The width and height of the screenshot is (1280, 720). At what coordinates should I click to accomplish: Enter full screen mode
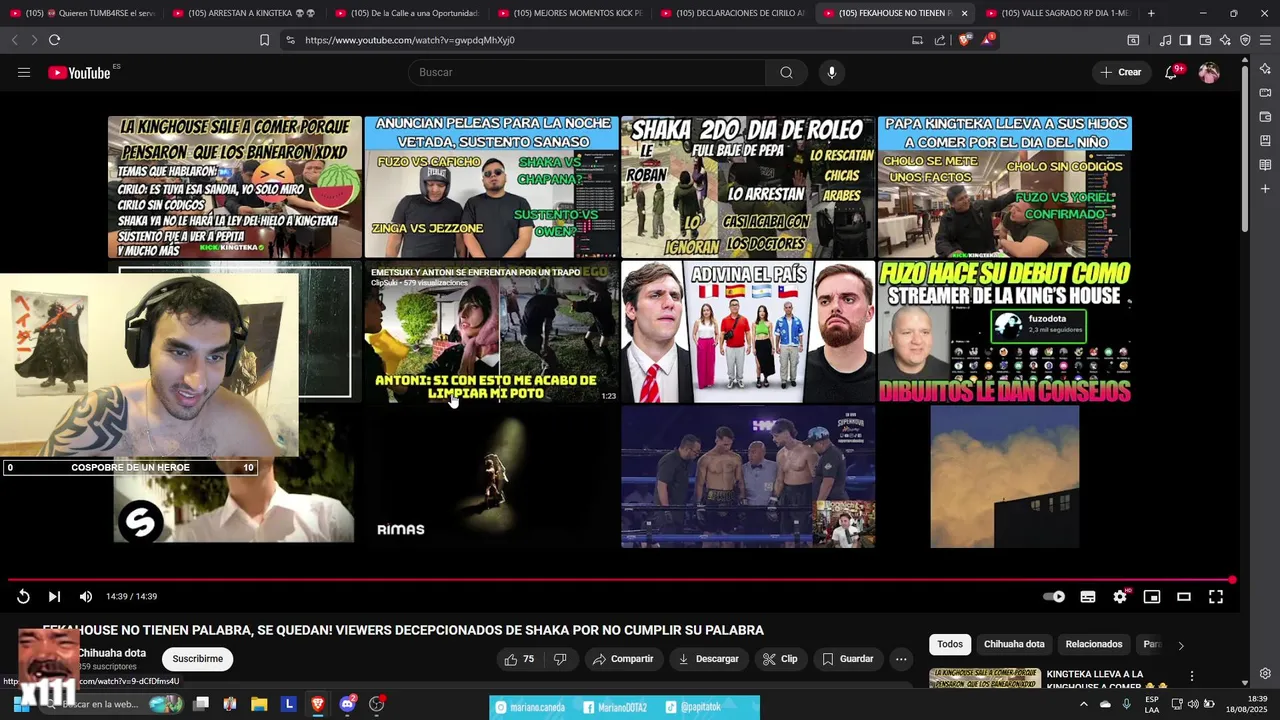[1216, 597]
